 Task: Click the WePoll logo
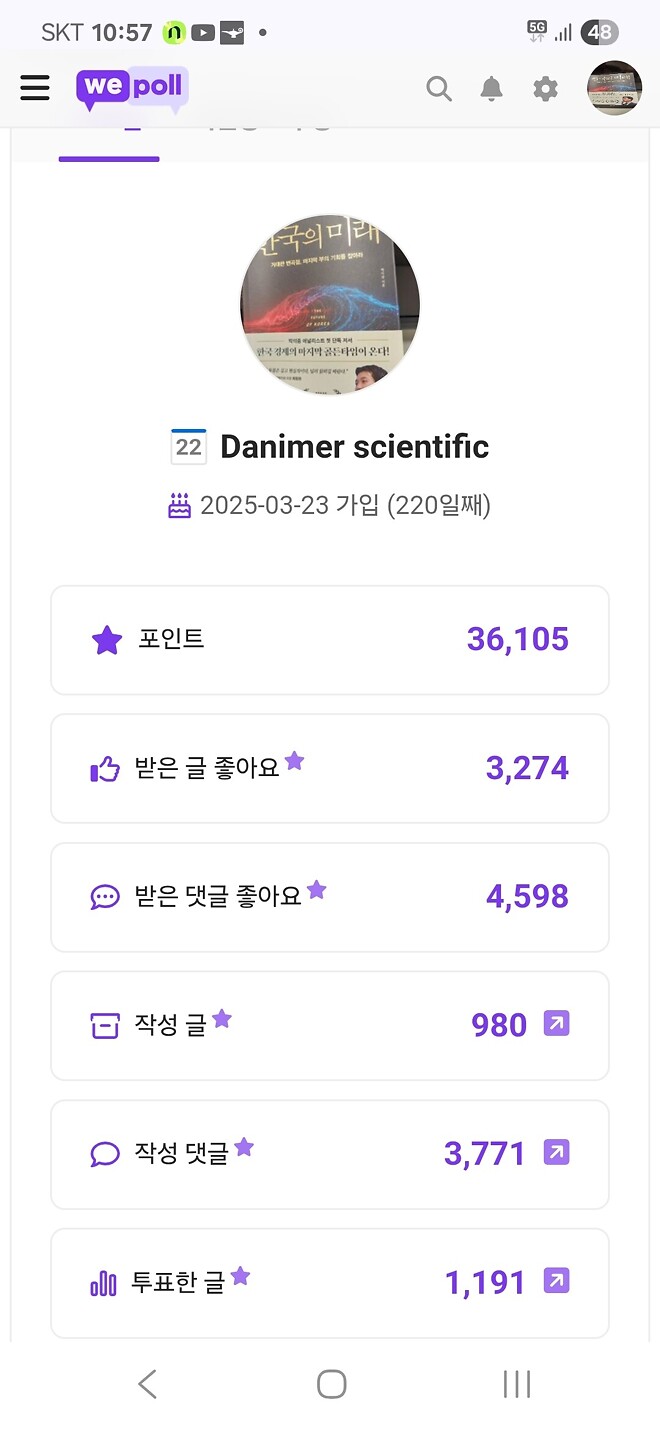point(131,88)
